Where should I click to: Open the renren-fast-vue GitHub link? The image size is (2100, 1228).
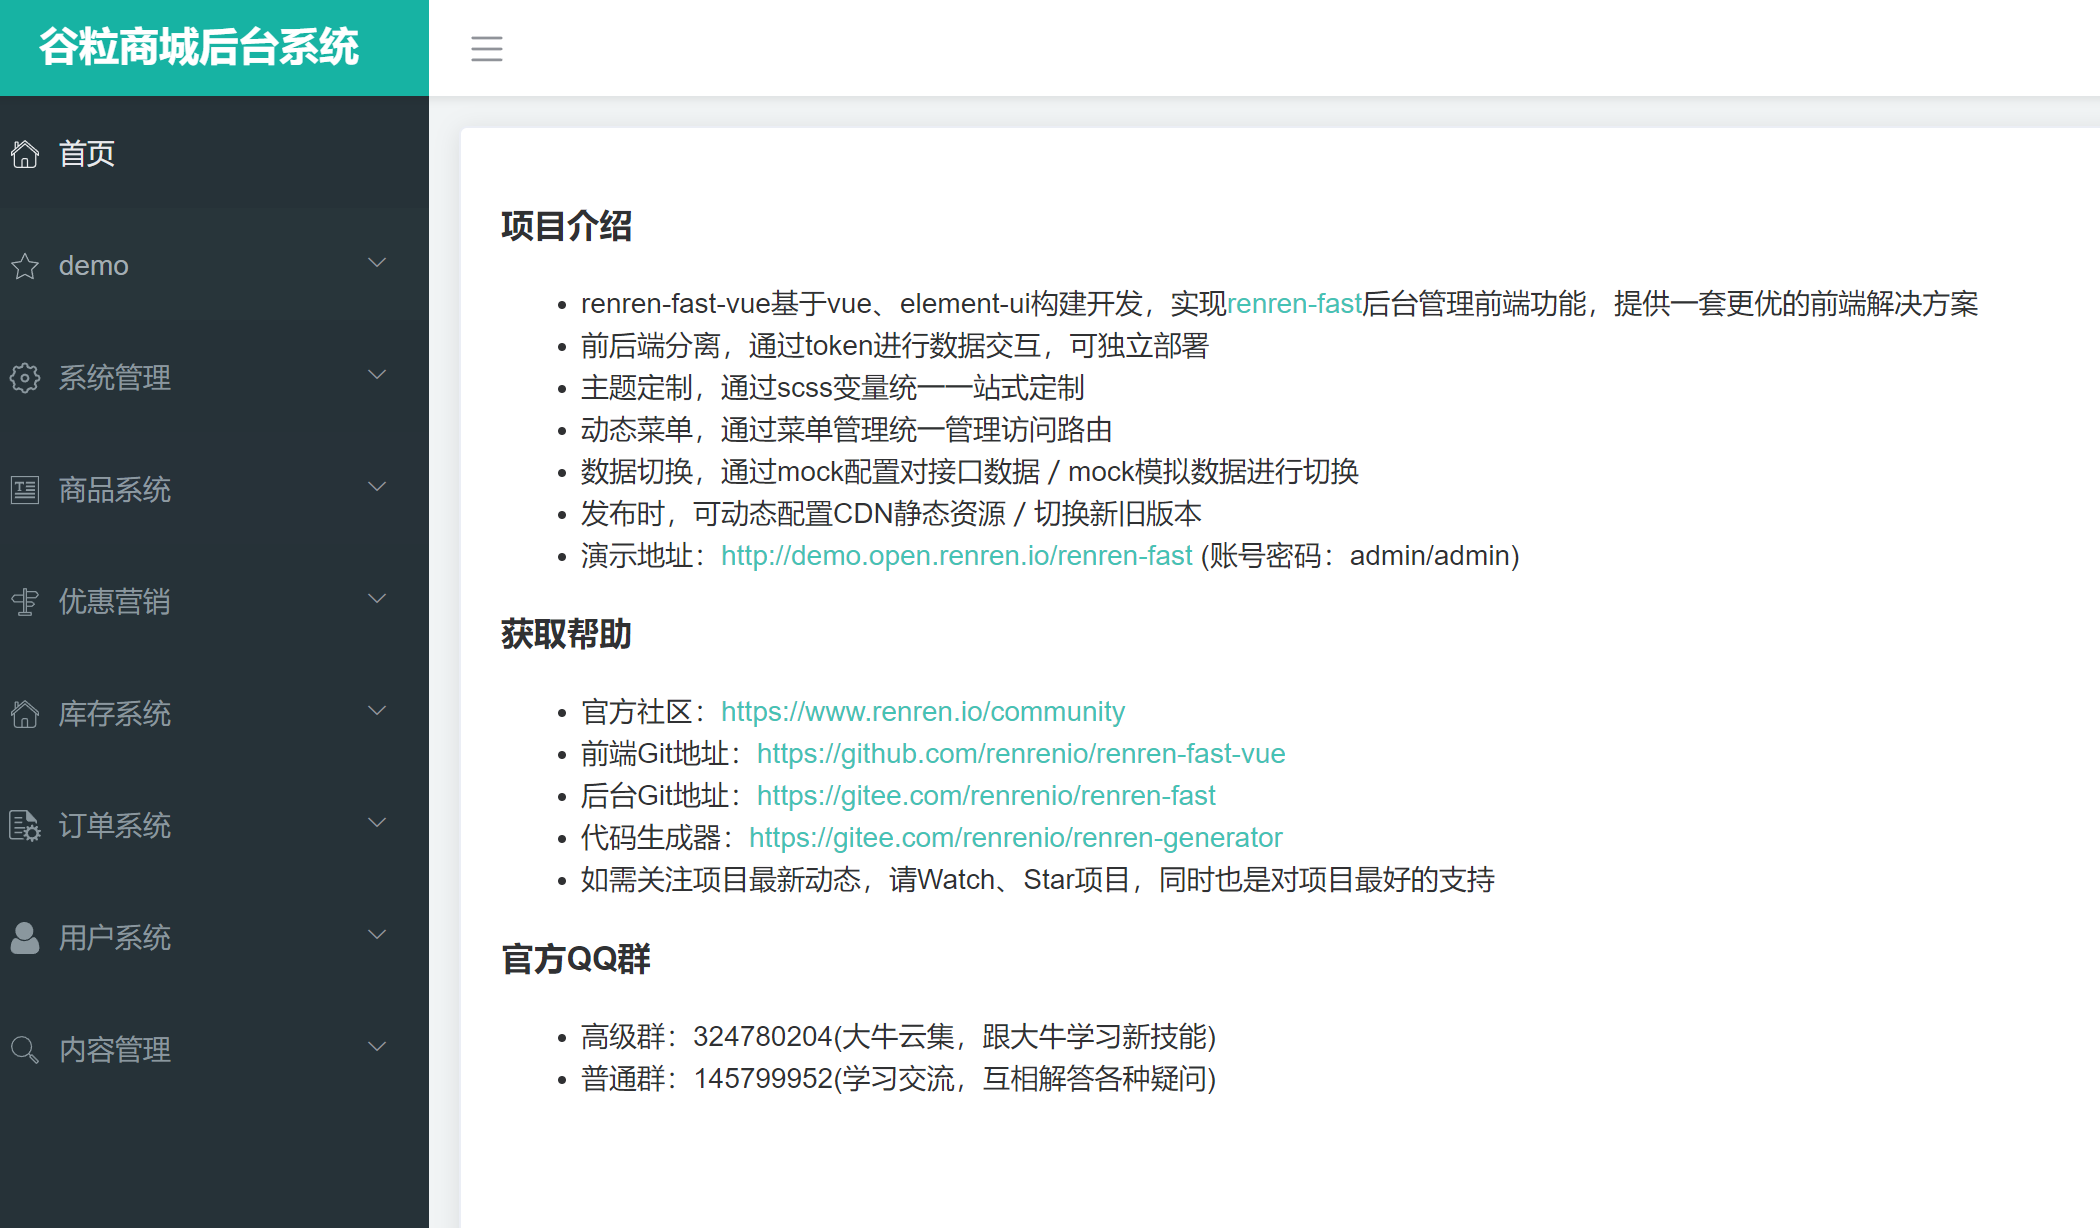1021,754
